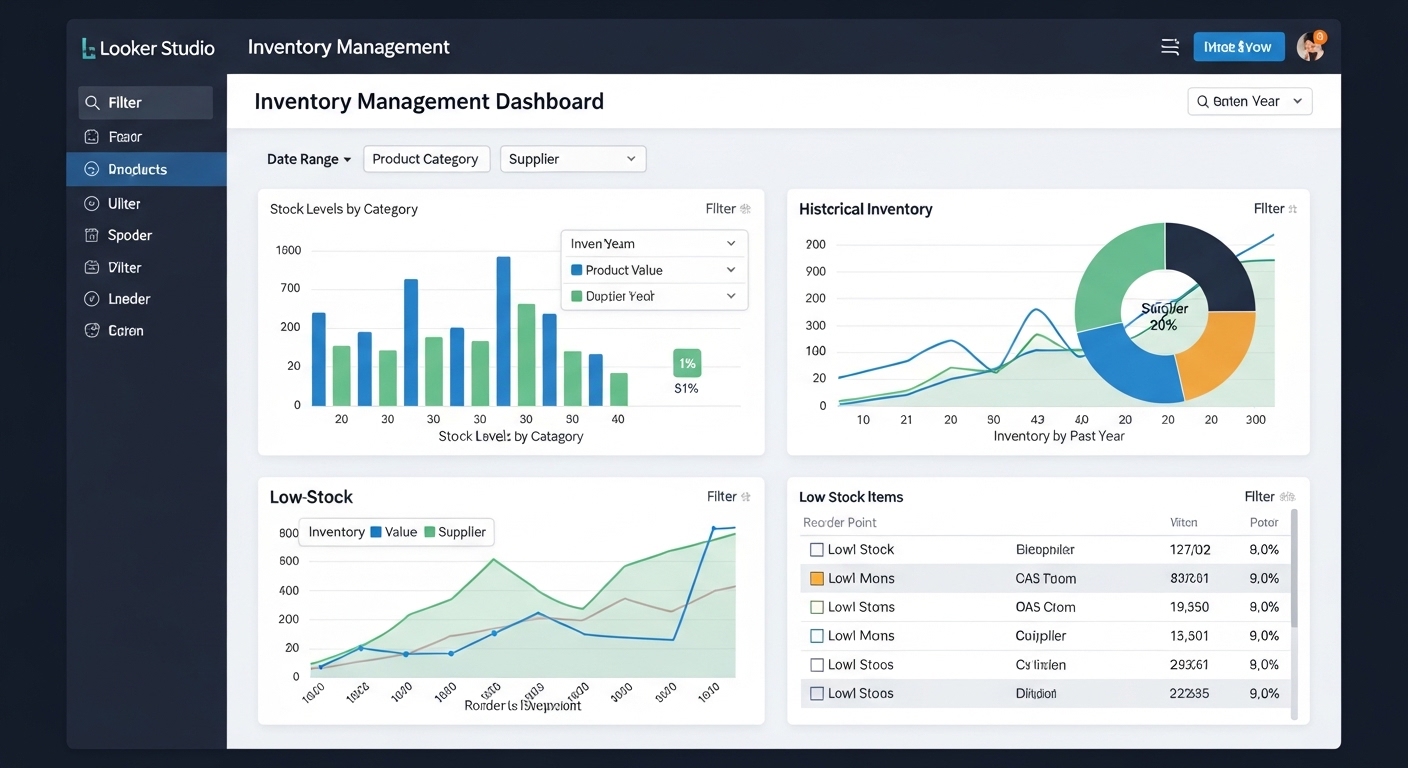Viewport: 1408px width, 768px height.
Task: Check the box in the OAS Crom row
Action: pyautogui.click(x=816, y=607)
